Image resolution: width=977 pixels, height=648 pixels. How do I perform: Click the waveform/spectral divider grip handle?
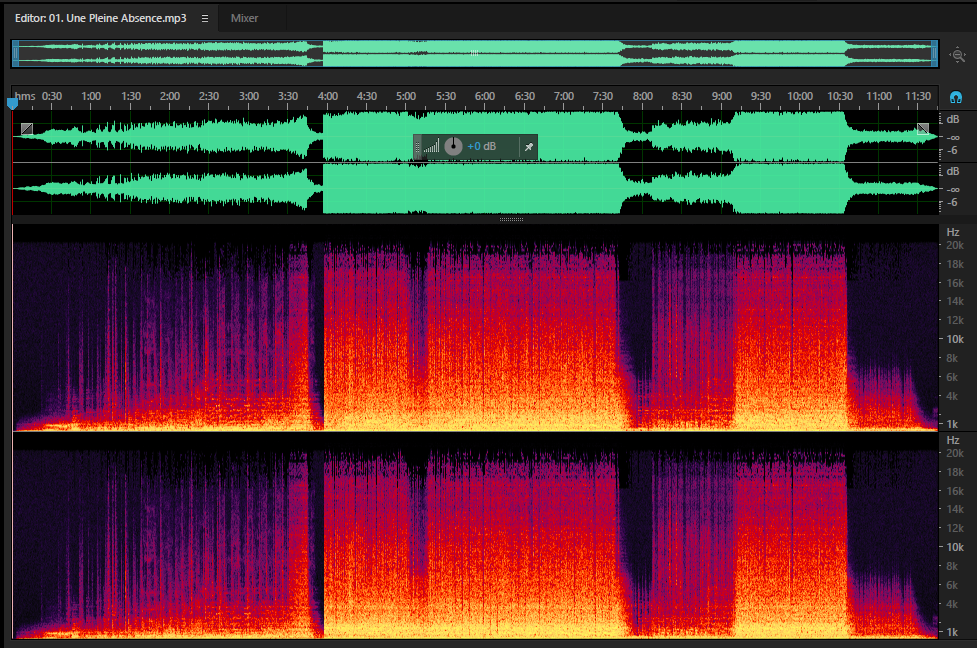[x=512, y=219]
